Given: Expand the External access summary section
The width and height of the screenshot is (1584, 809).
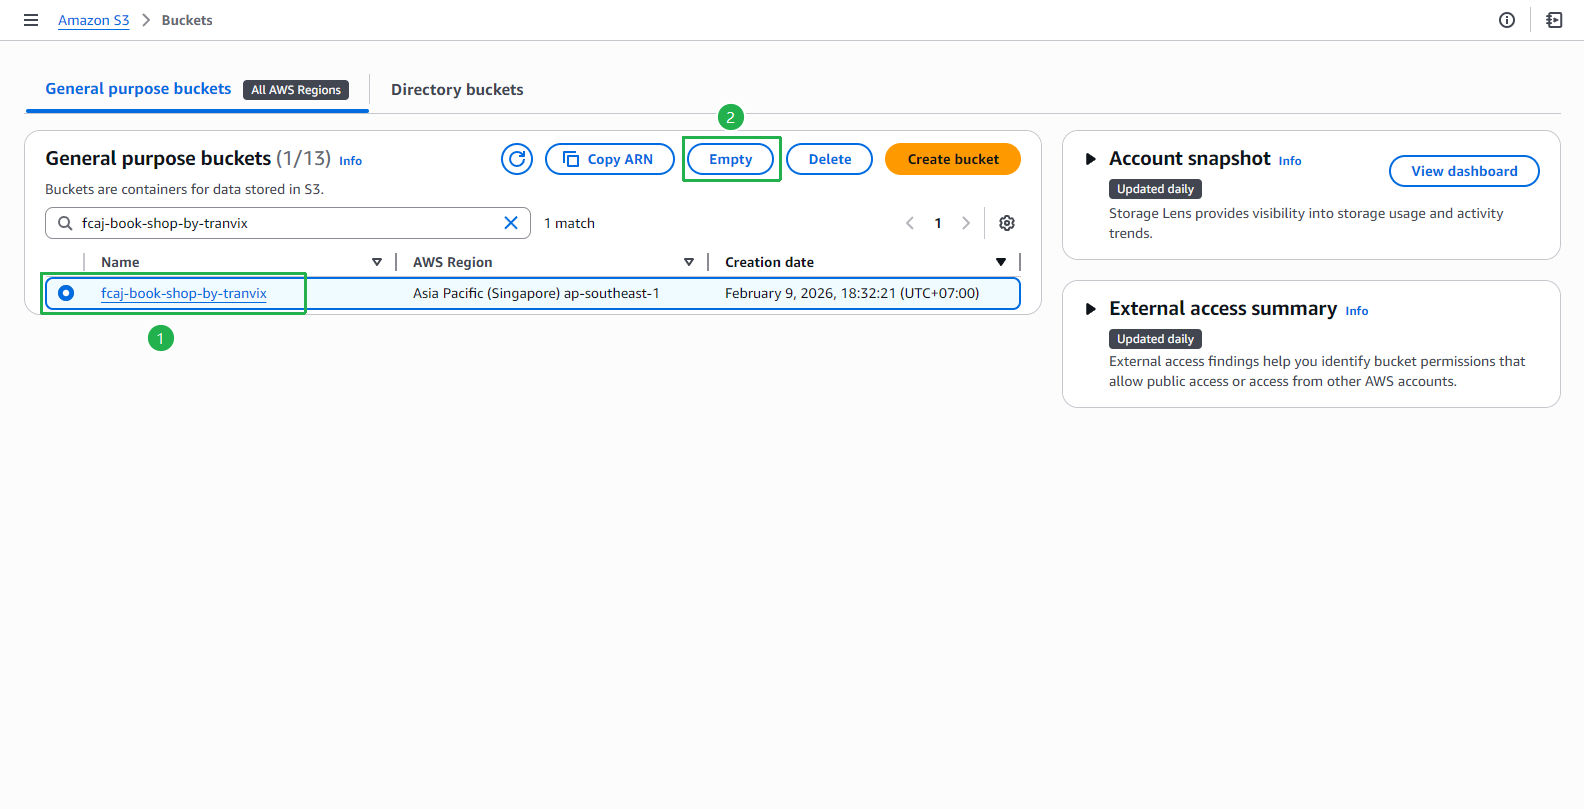Looking at the screenshot, I should pyautogui.click(x=1091, y=309).
